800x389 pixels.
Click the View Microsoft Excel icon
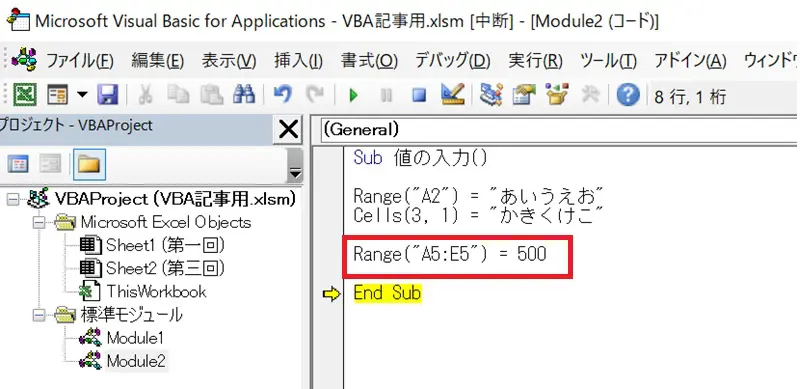pyautogui.click(x=23, y=95)
